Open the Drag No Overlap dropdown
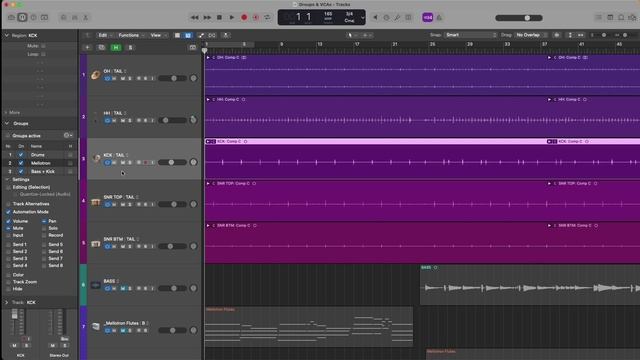Screen dimensions: 640x360 [x=531, y=35]
